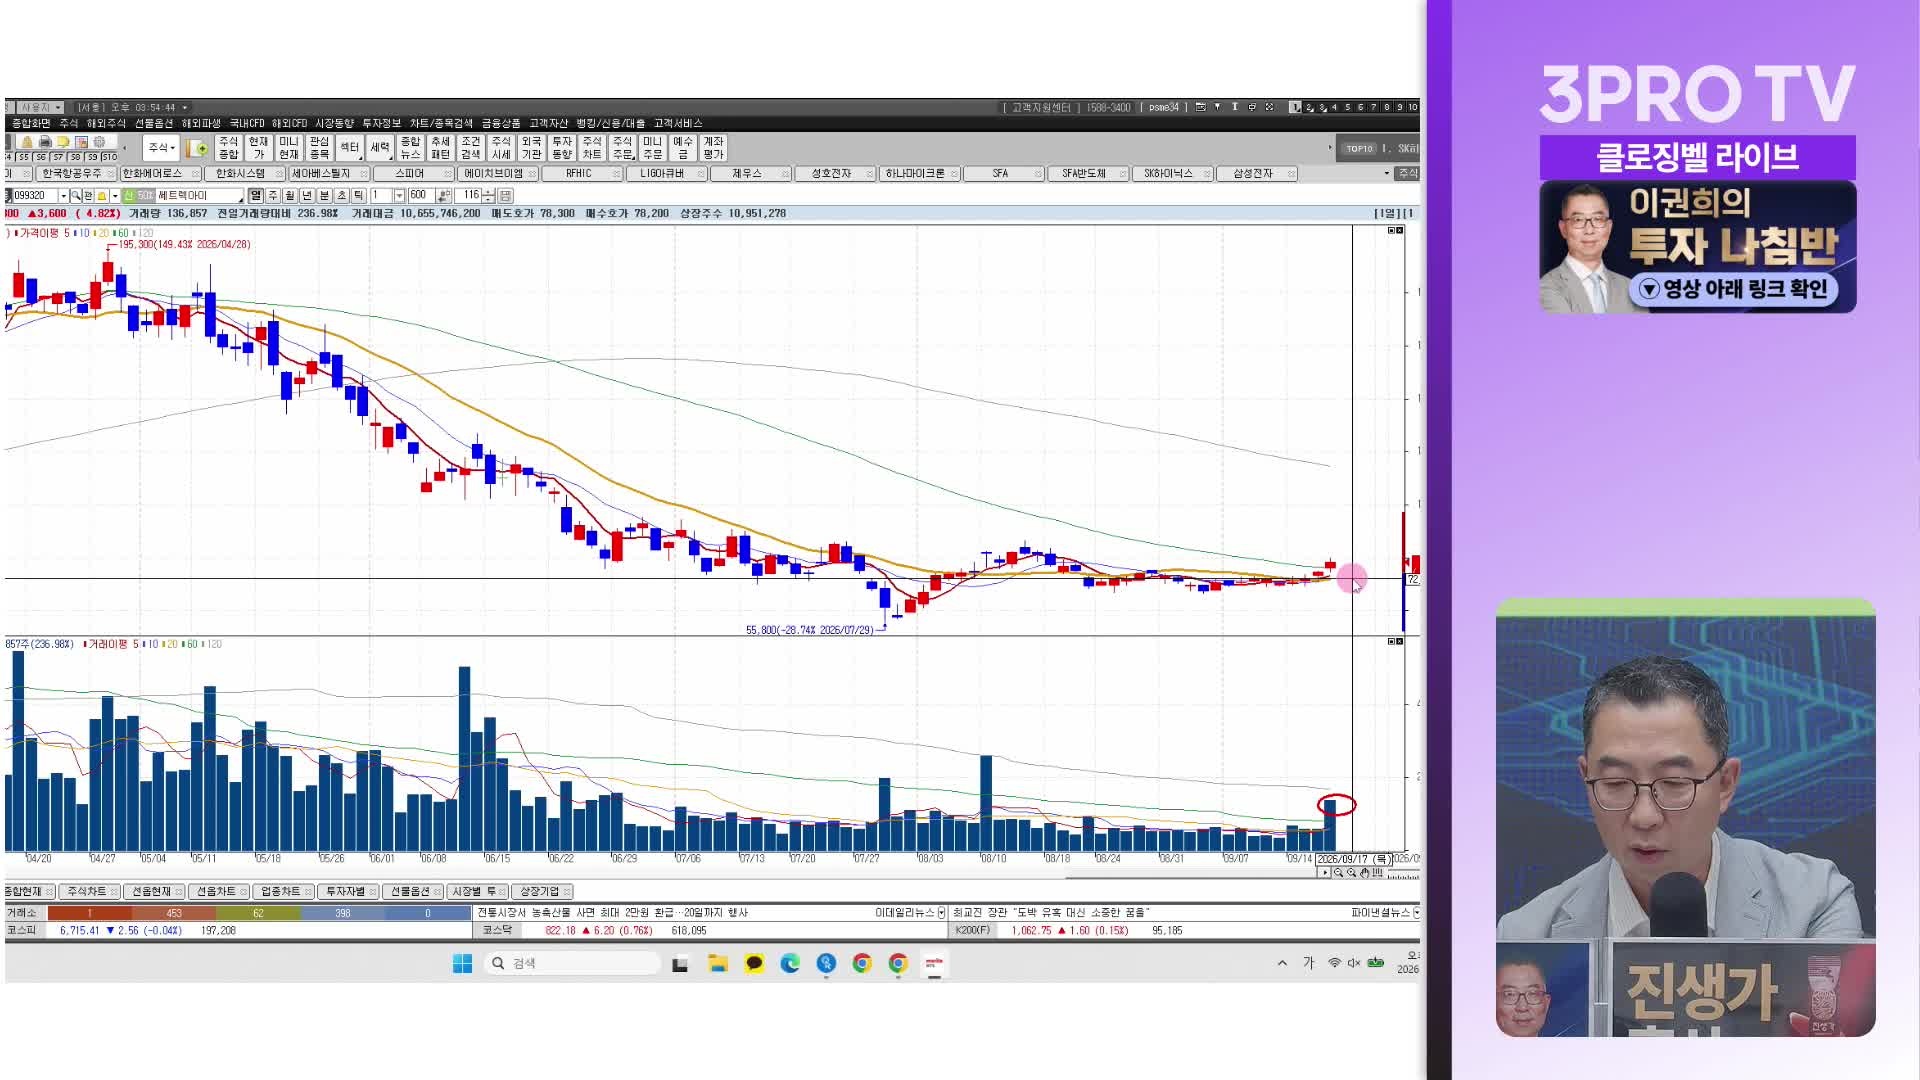The image size is (1920, 1080).
Task: Click the 116 count stepper arrows
Action: coord(488,195)
